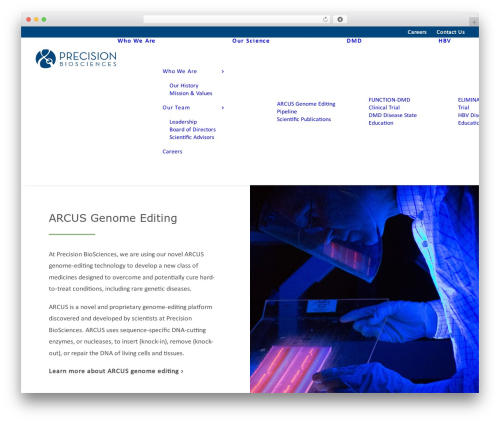Click the round download icon beside the address bar
This screenshot has width=500, height=423.
(x=340, y=19)
